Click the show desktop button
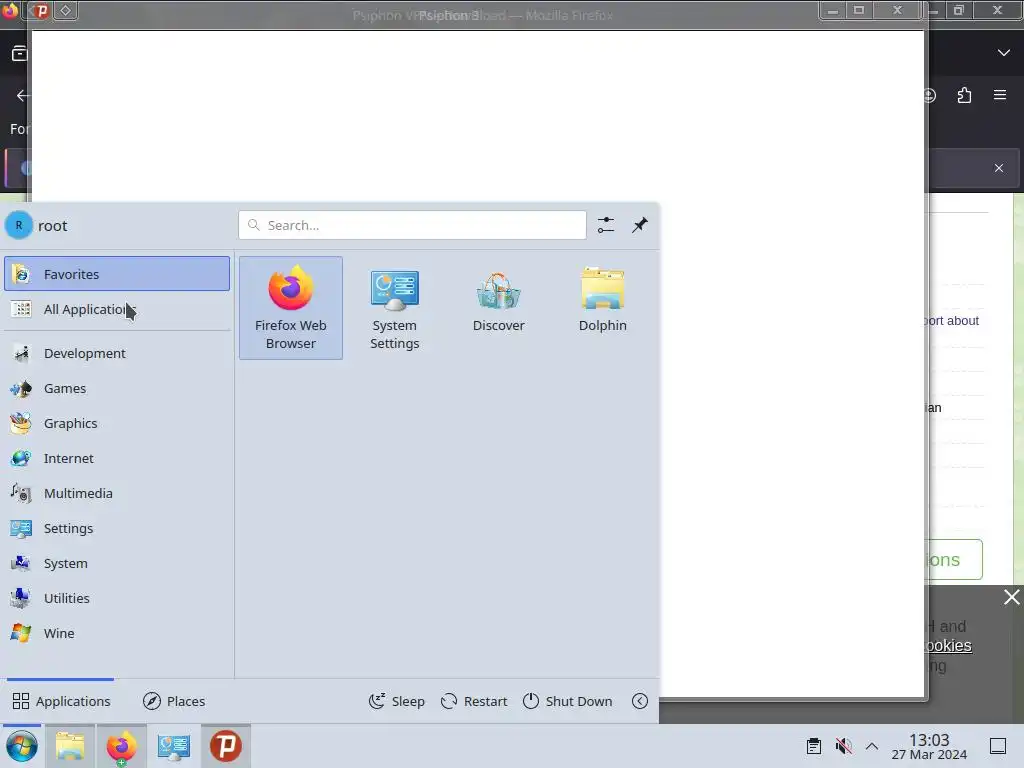The height and width of the screenshot is (768, 1024). [998, 746]
